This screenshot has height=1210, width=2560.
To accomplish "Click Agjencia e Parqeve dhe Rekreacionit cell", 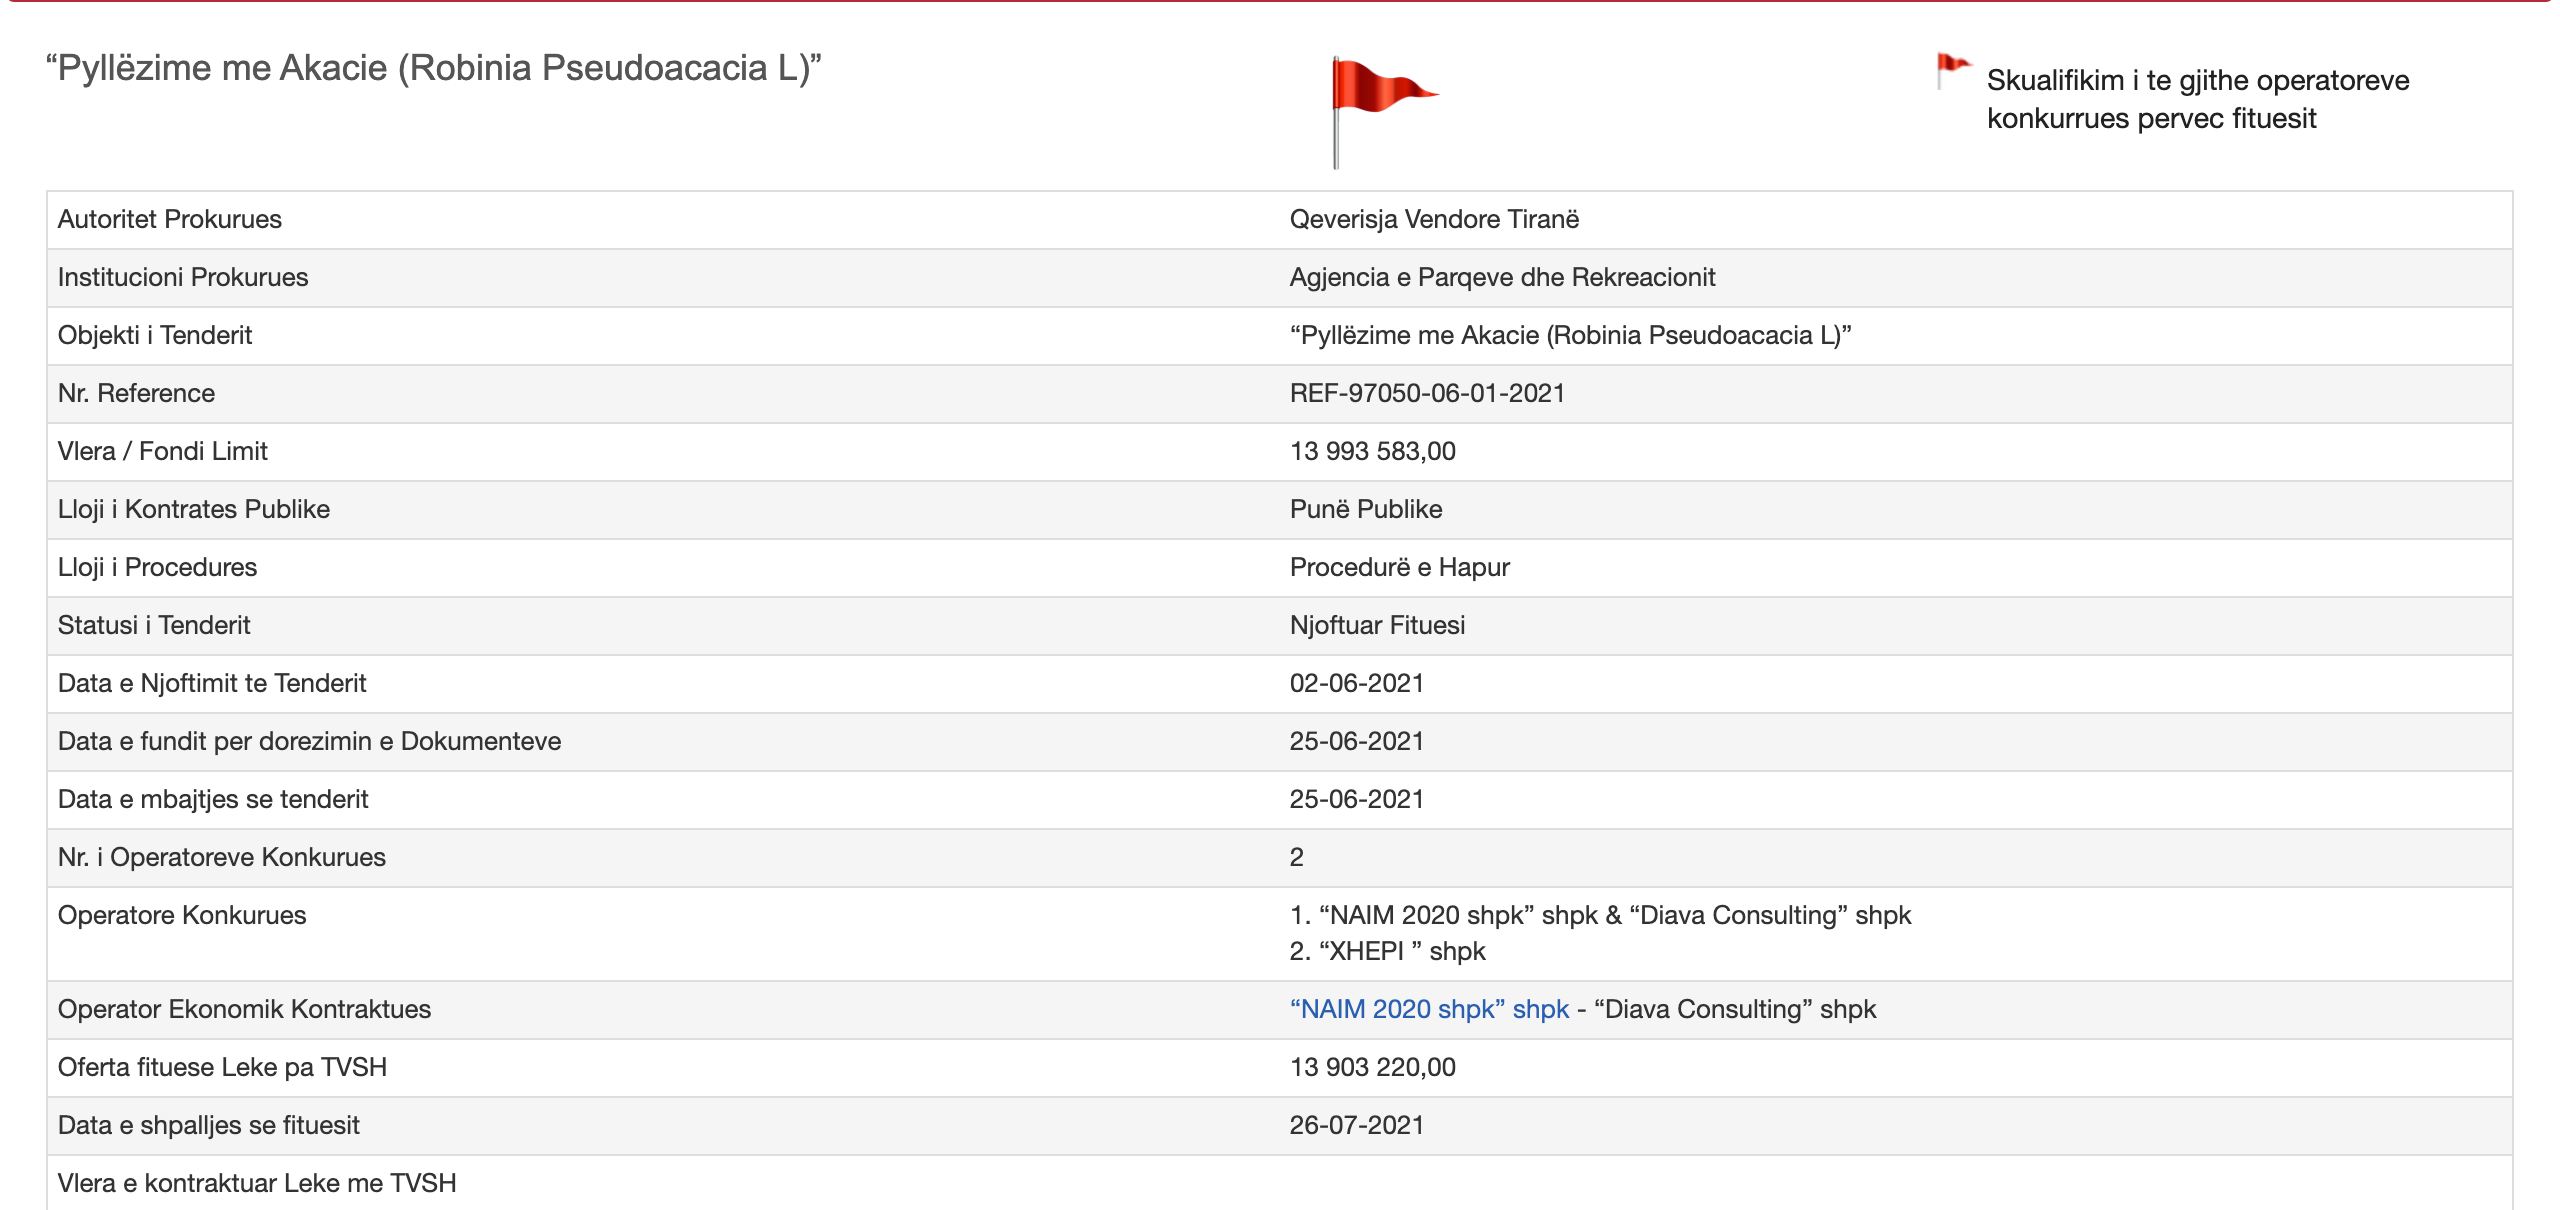I will click(1502, 277).
